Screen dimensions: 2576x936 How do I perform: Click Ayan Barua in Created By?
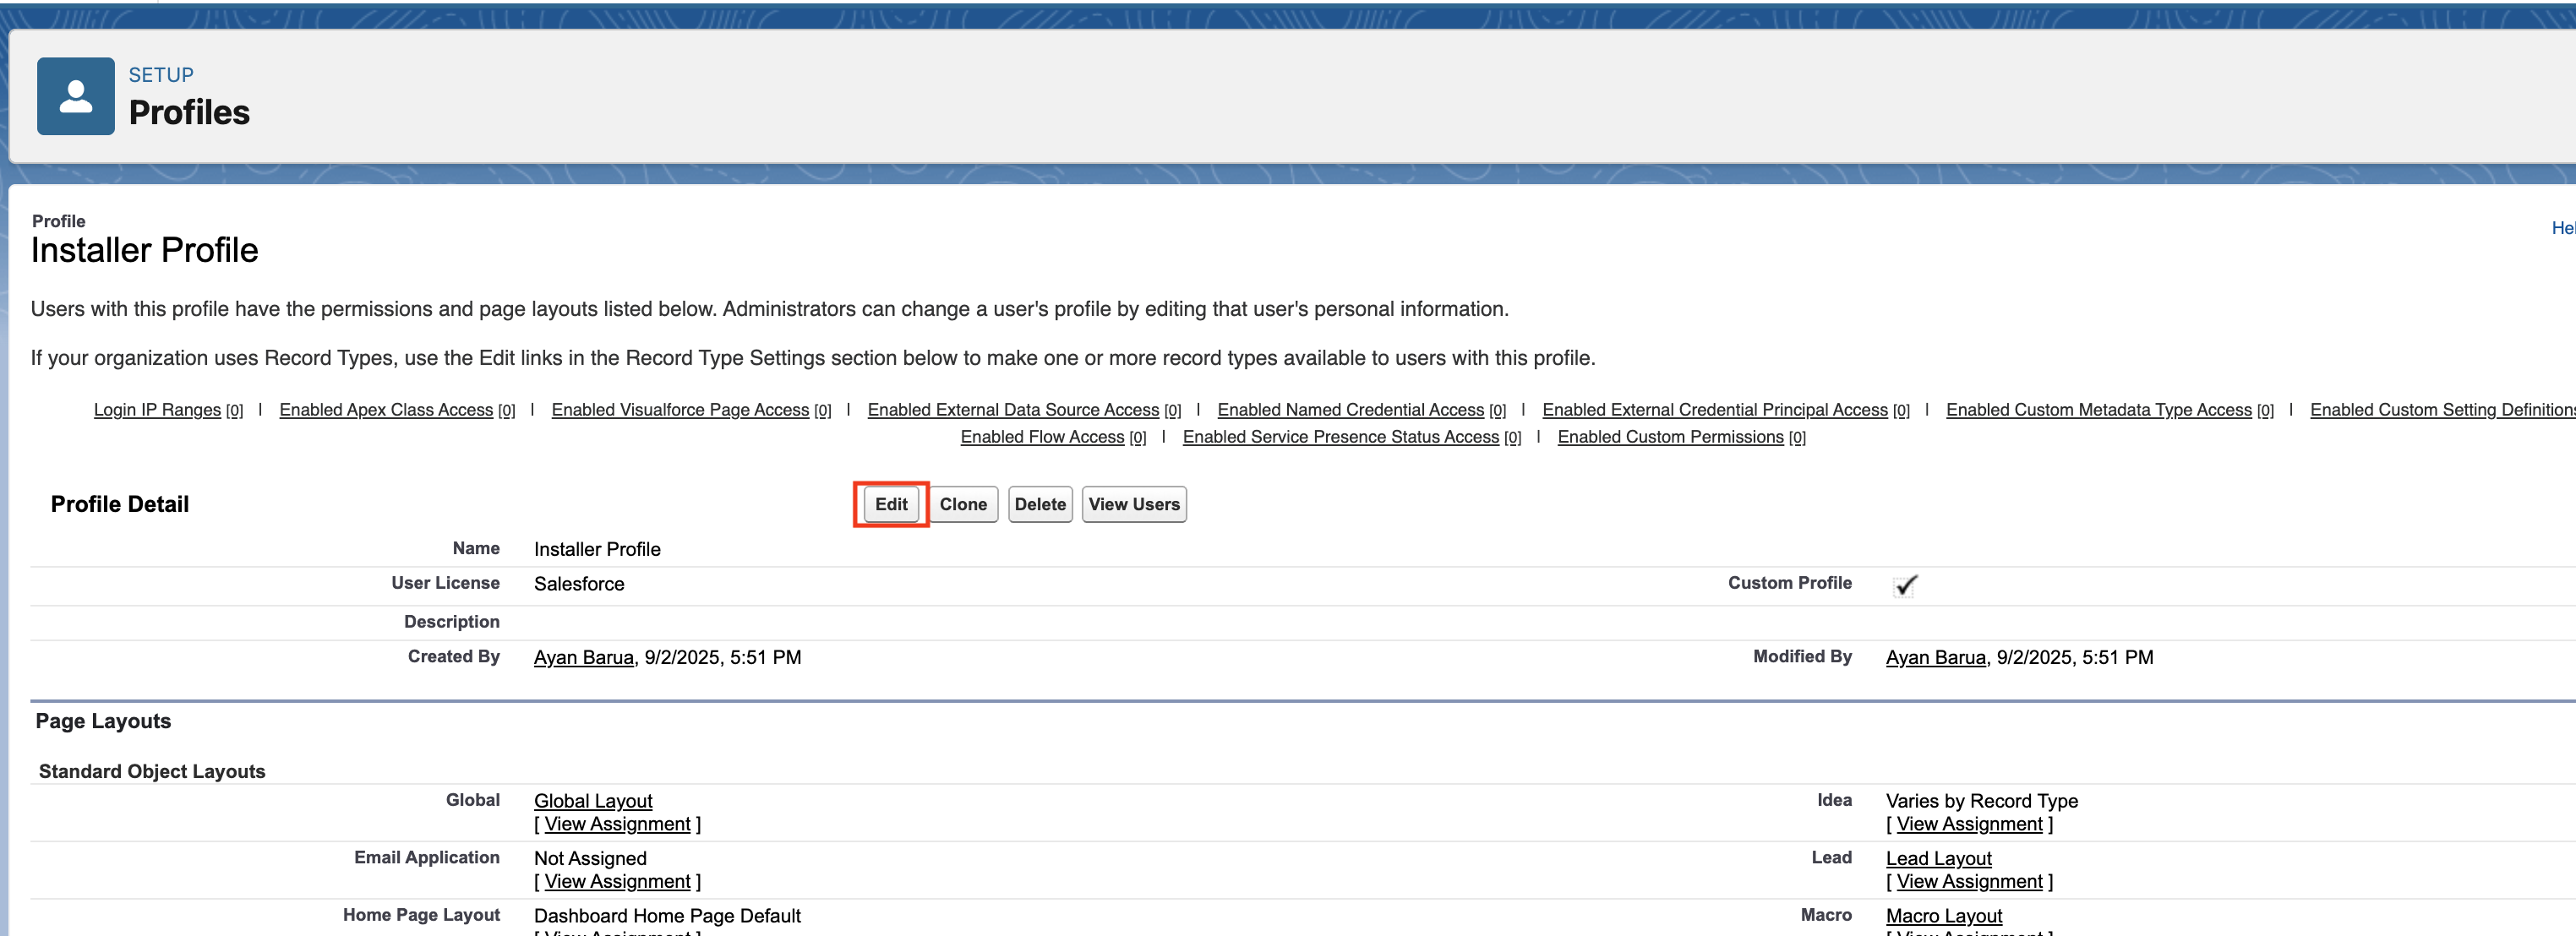[583, 657]
